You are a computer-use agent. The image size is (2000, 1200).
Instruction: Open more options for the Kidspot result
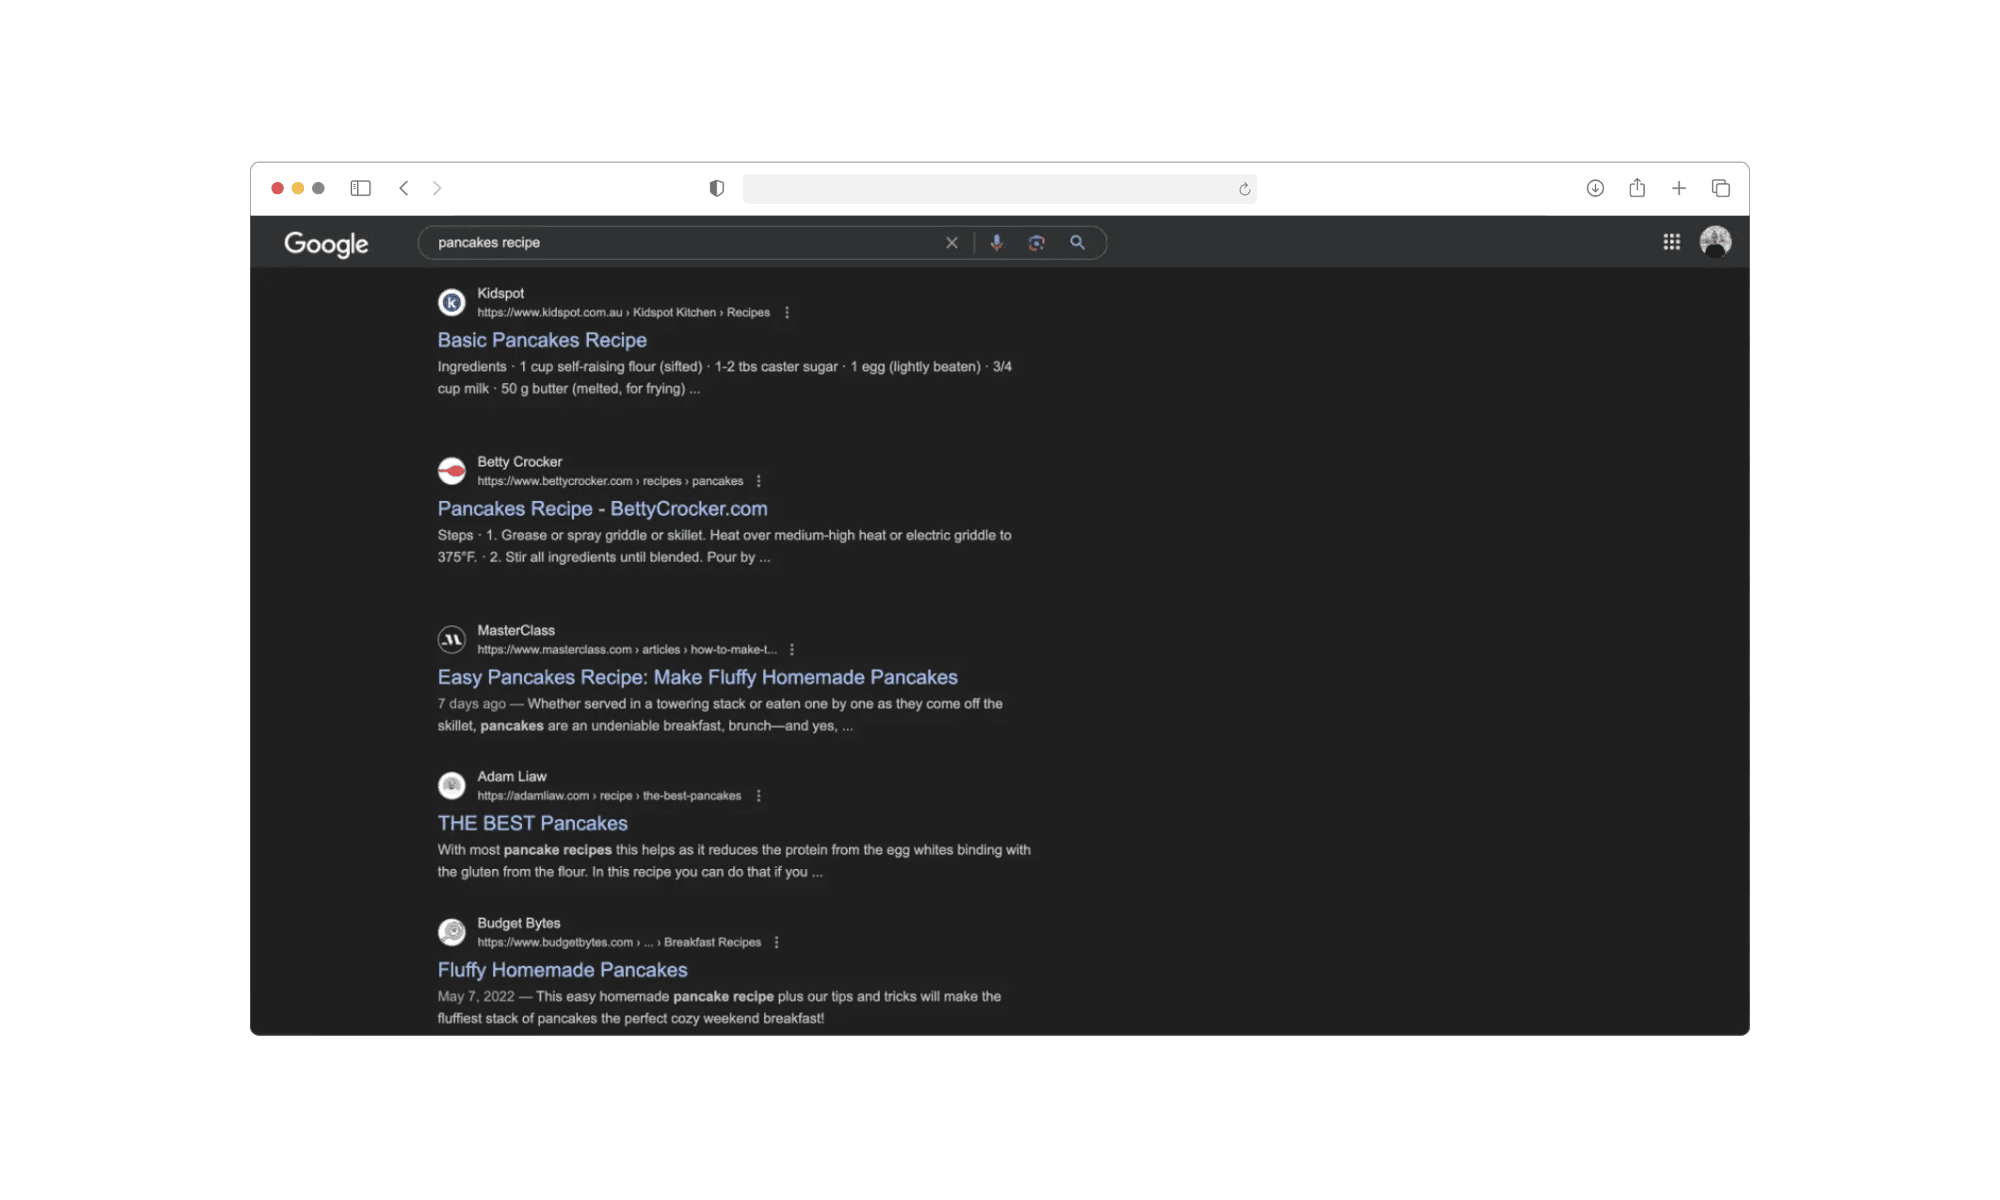787,313
